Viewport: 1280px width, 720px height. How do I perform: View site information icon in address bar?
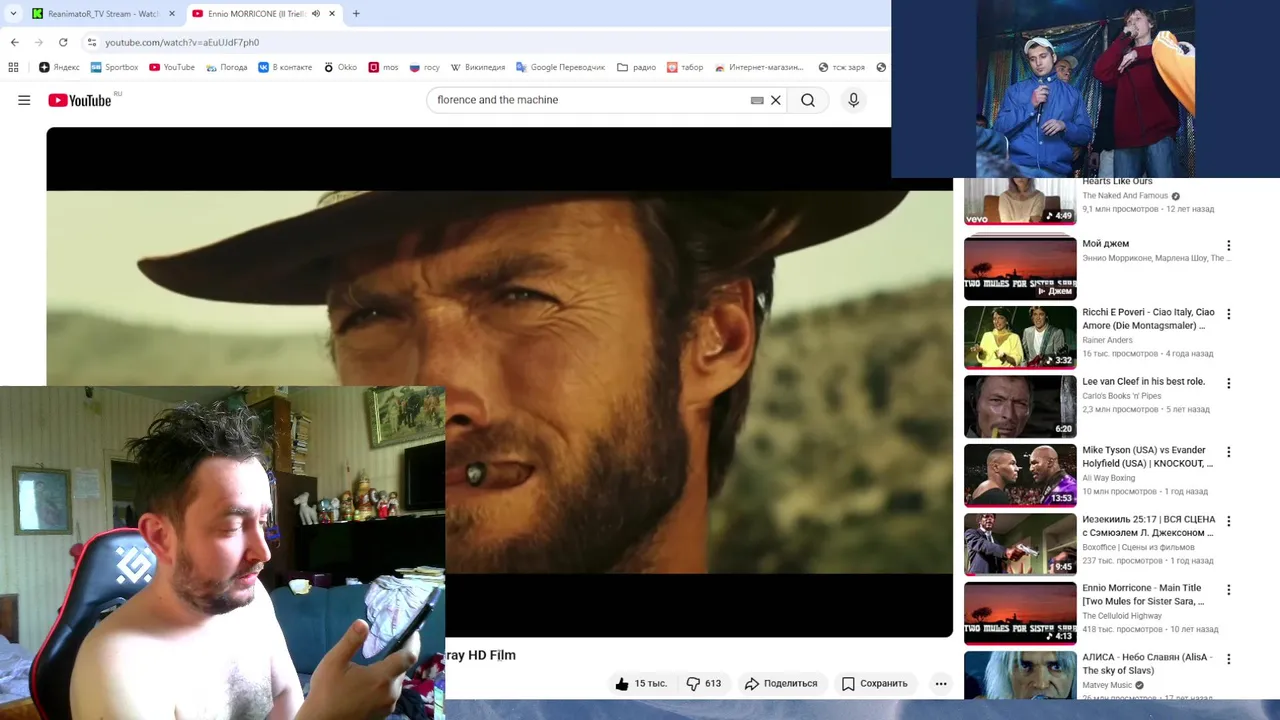(92, 42)
